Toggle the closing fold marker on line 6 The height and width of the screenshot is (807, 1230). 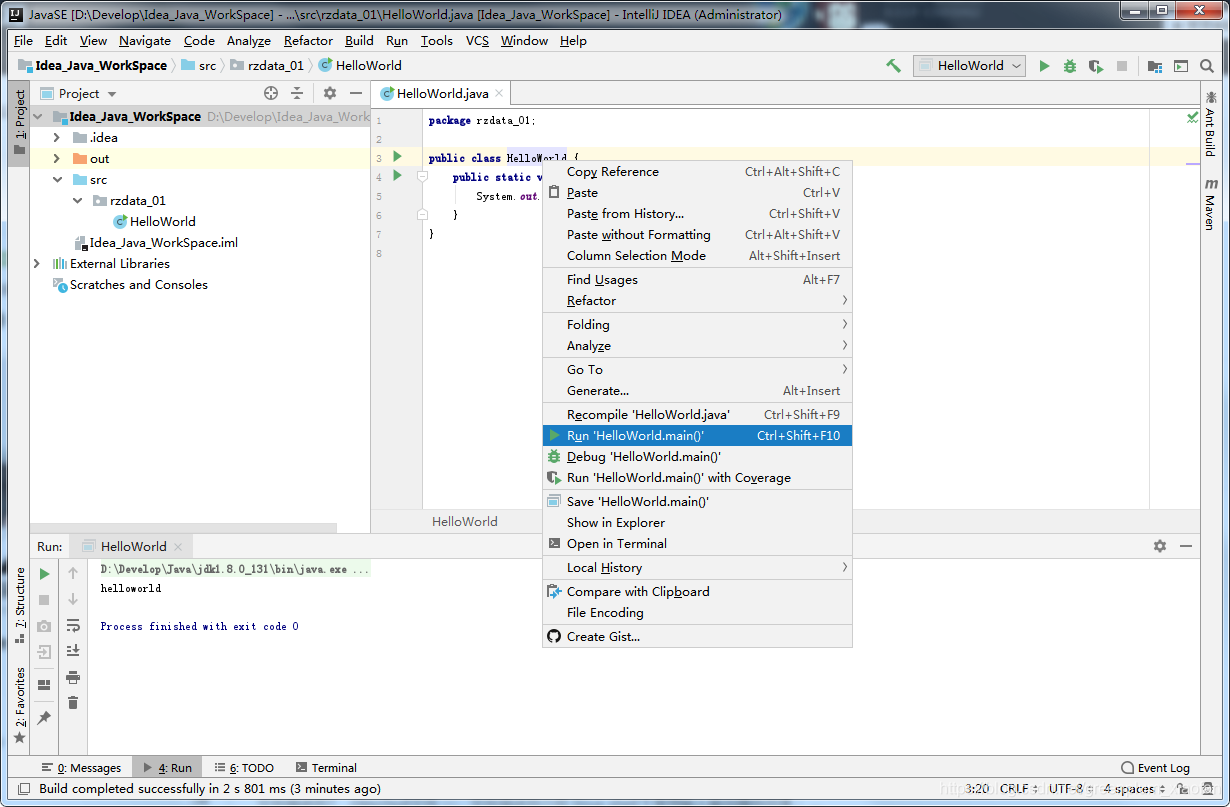(x=422, y=214)
